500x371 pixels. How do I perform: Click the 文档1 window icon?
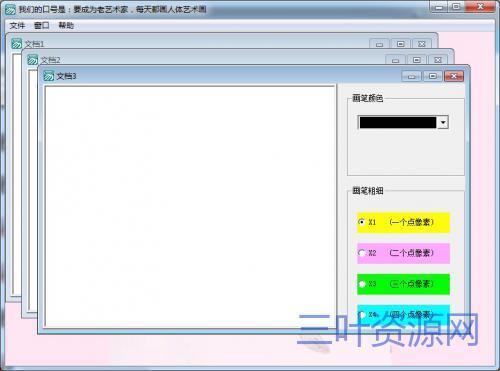tap(17, 44)
